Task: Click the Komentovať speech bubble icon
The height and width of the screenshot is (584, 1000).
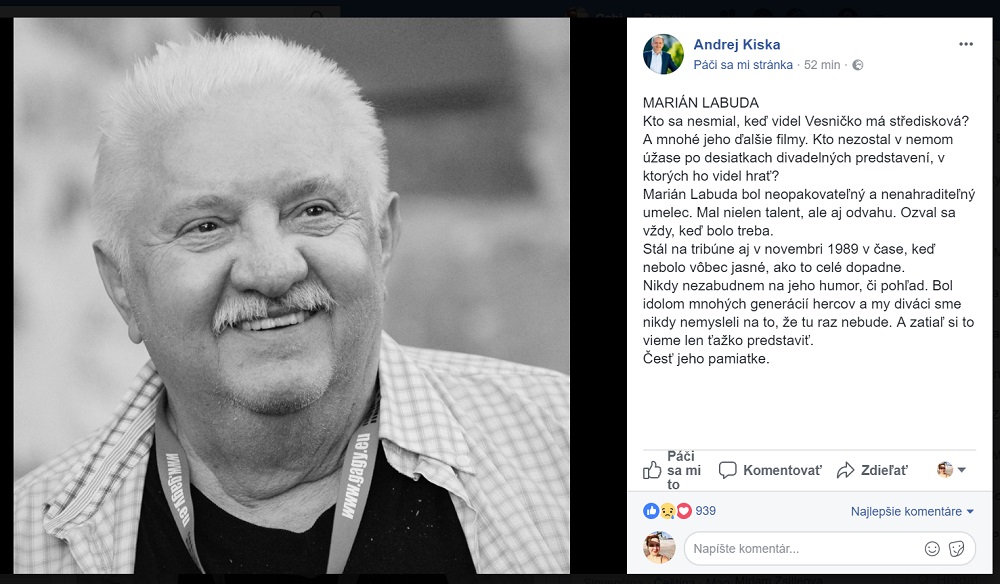Action: pyautogui.click(x=728, y=471)
